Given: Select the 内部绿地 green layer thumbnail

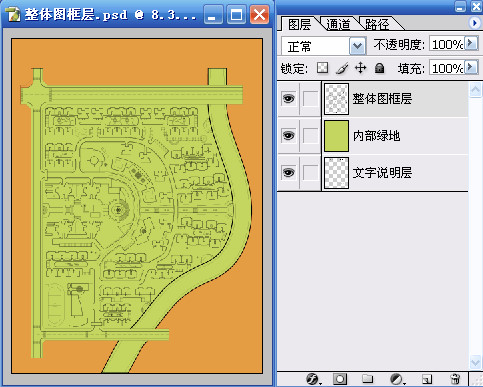Looking at the screenshot, I should tap(336, 136).
